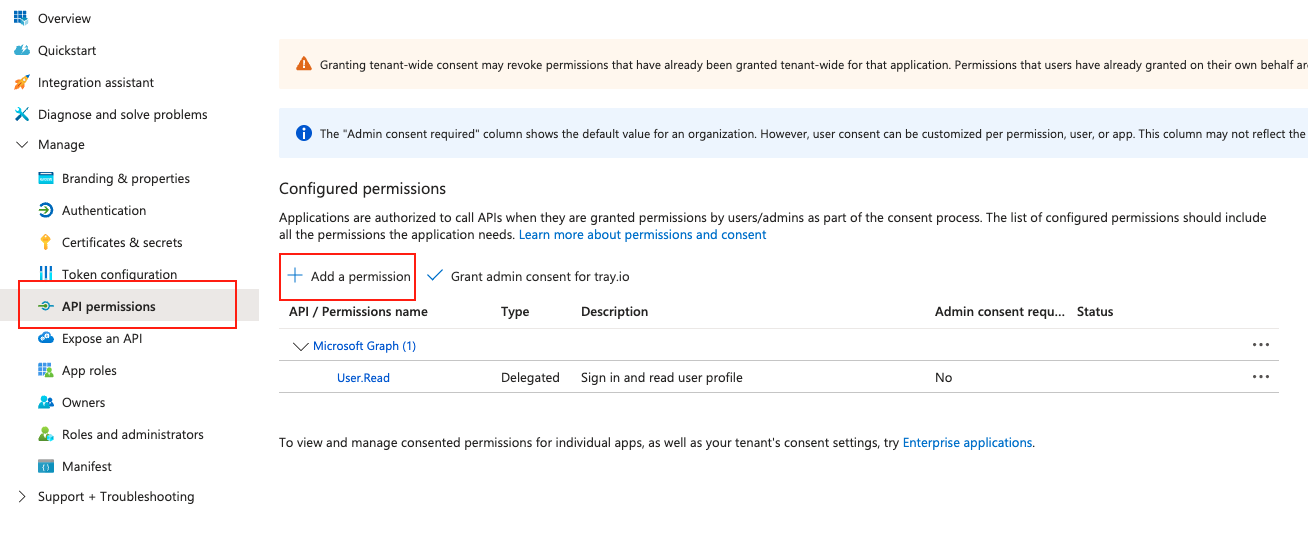Screen dimensions: 1308x540
Task: Click 'Sign in and read user profile' description
Action: [662, 378]
